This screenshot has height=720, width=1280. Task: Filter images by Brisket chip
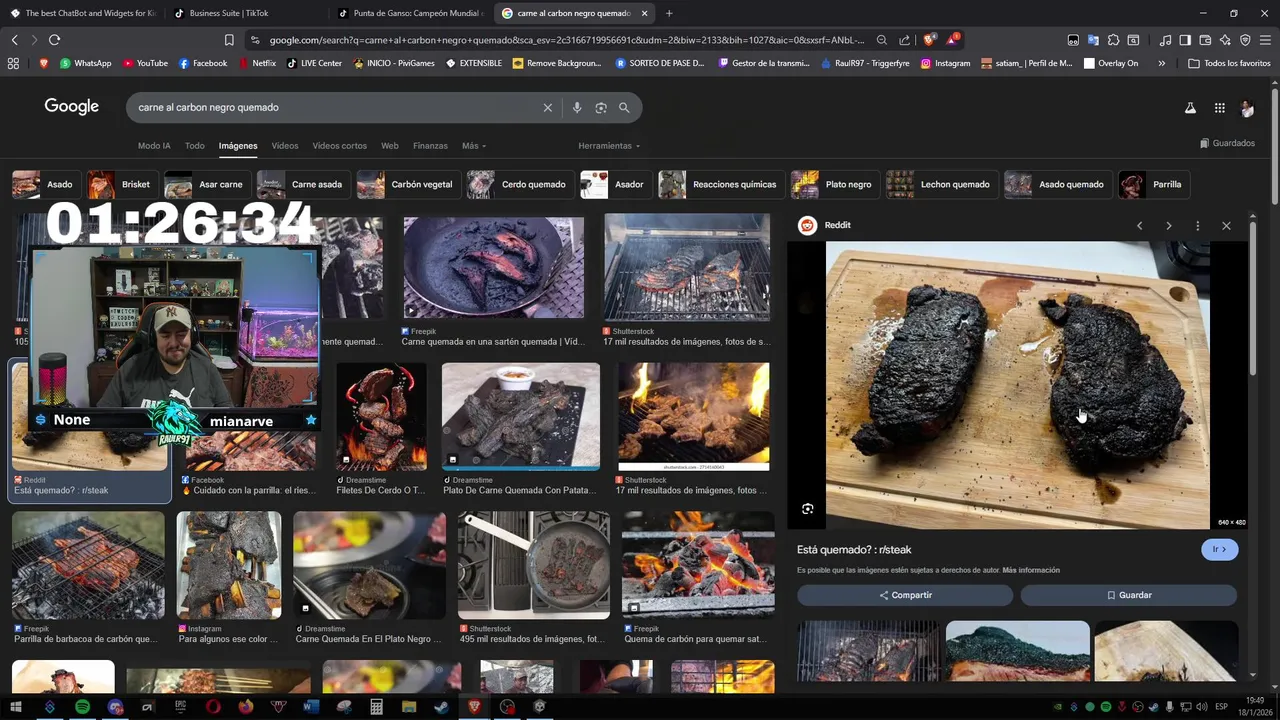pos(122,185)
